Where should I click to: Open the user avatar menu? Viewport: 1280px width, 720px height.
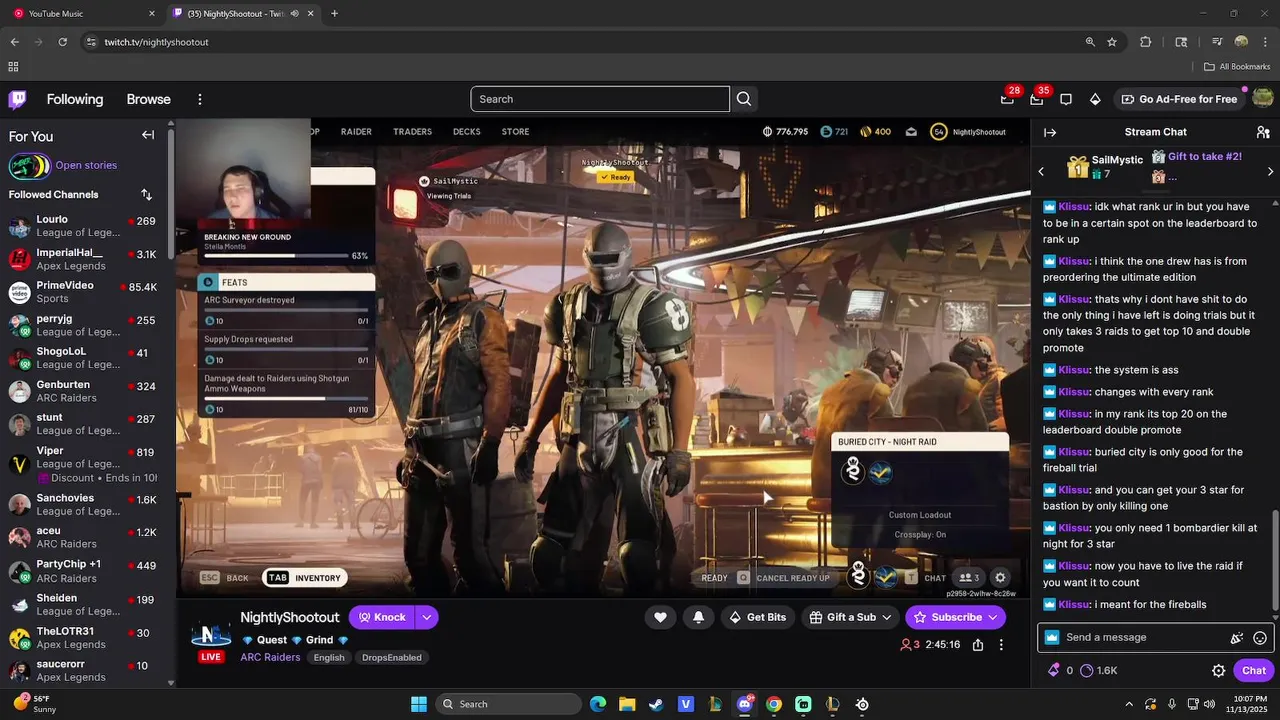tap(1263, 99)
